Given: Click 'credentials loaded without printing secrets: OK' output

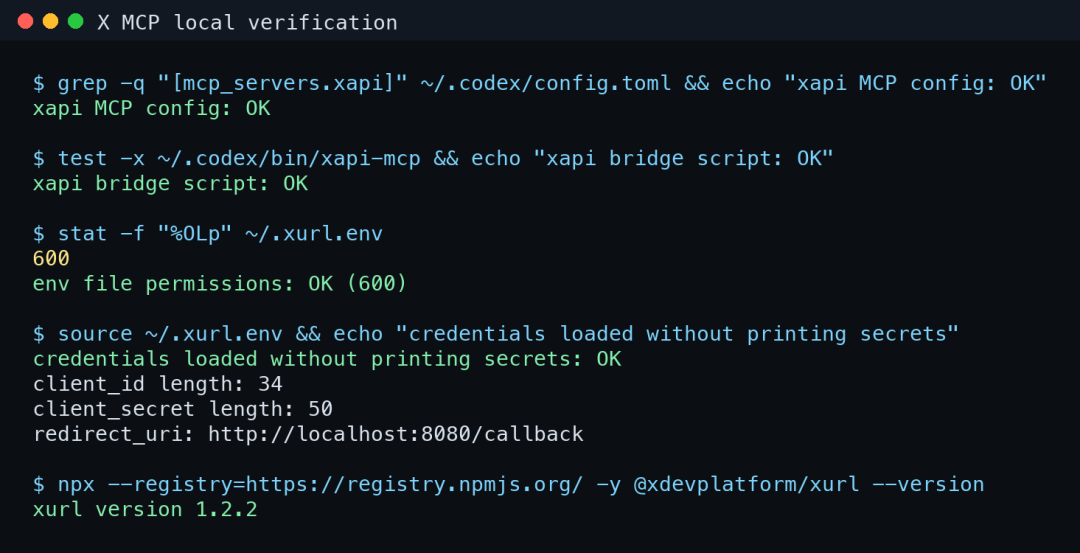Looking at the screenshot, I should (327, 359).
